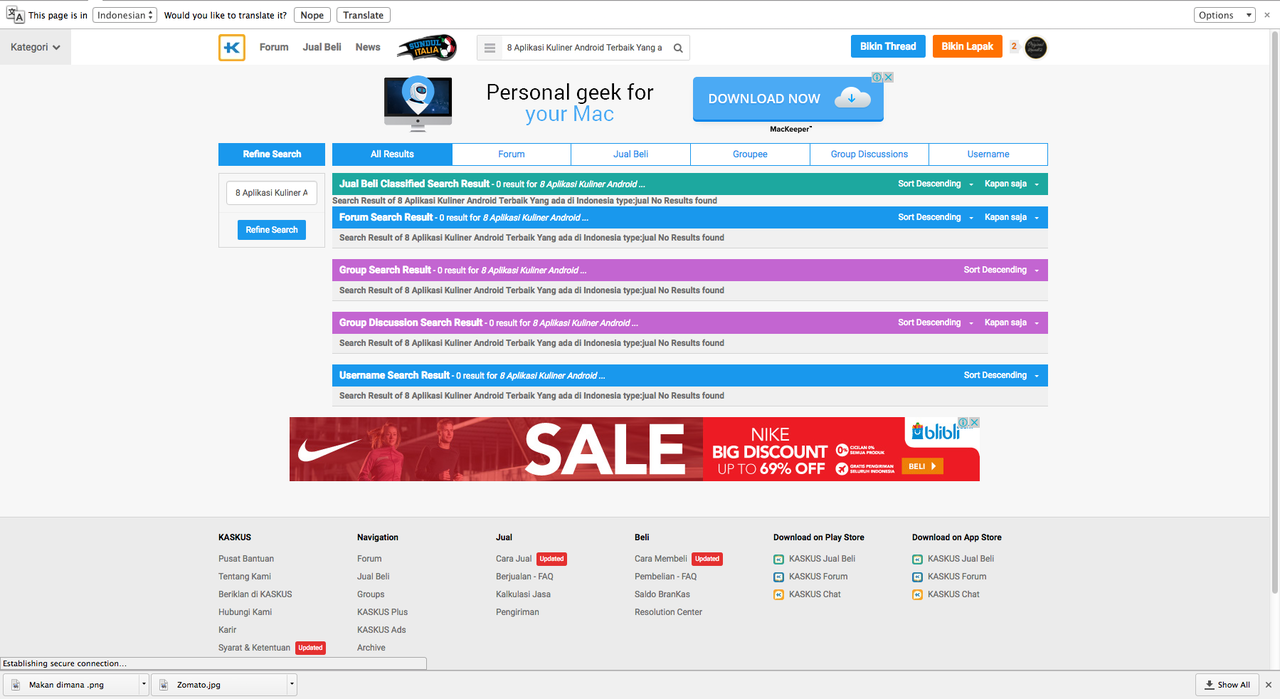This screenshot has height=699, width=1280.
Task: Click Nope on the translate bar
Action: pos(312,15)
